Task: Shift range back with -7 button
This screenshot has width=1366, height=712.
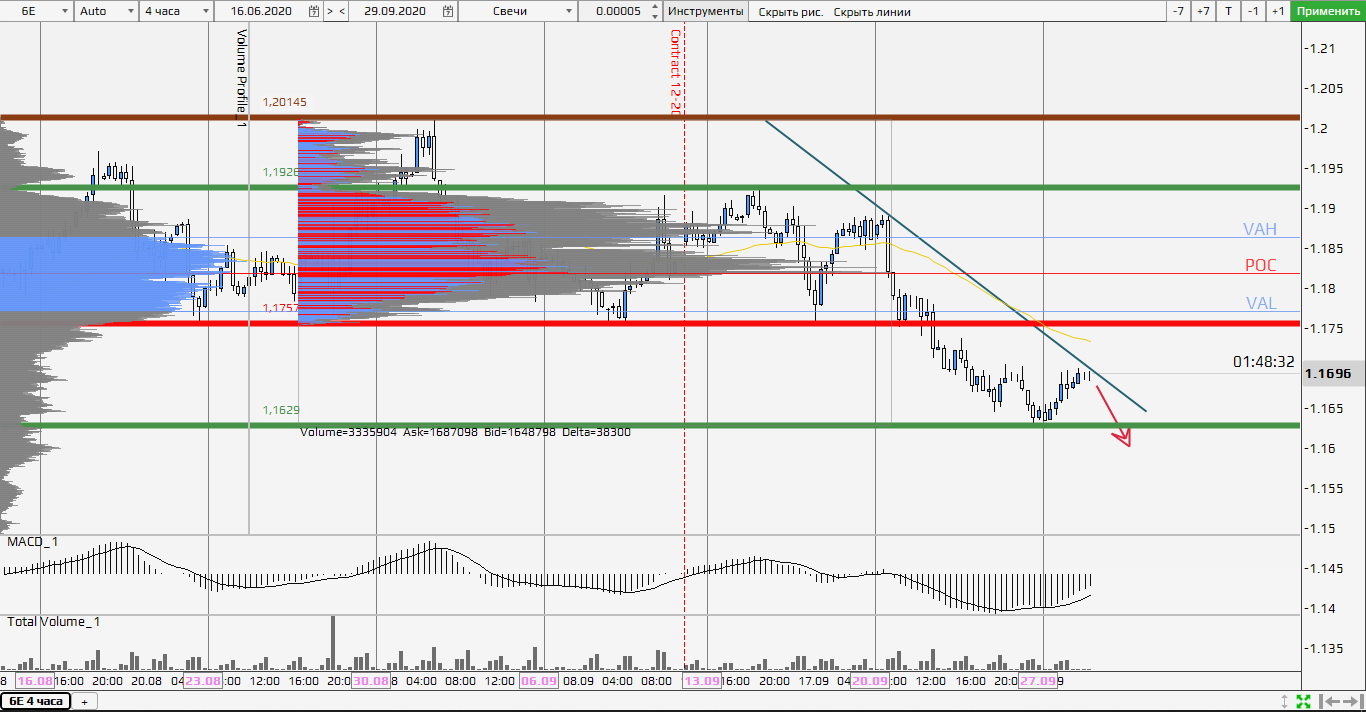Action: pos(1179,11)
